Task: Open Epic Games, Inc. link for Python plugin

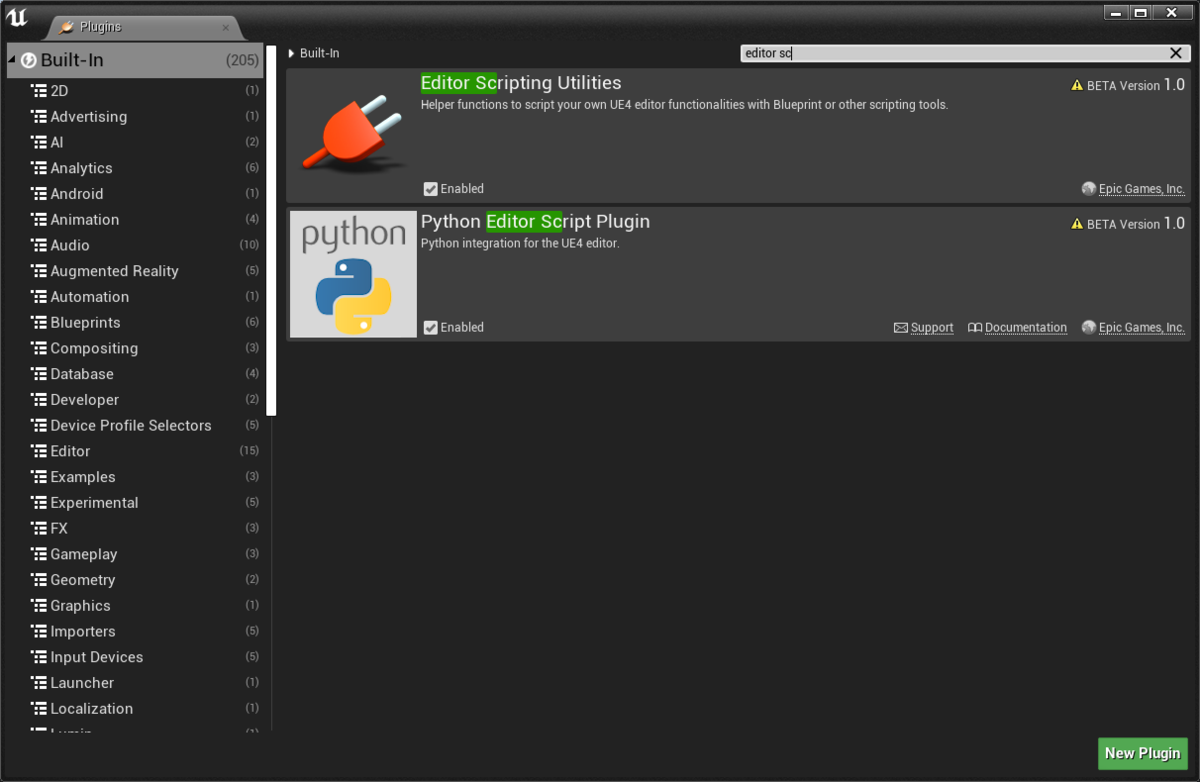Action: [1142, 328]
